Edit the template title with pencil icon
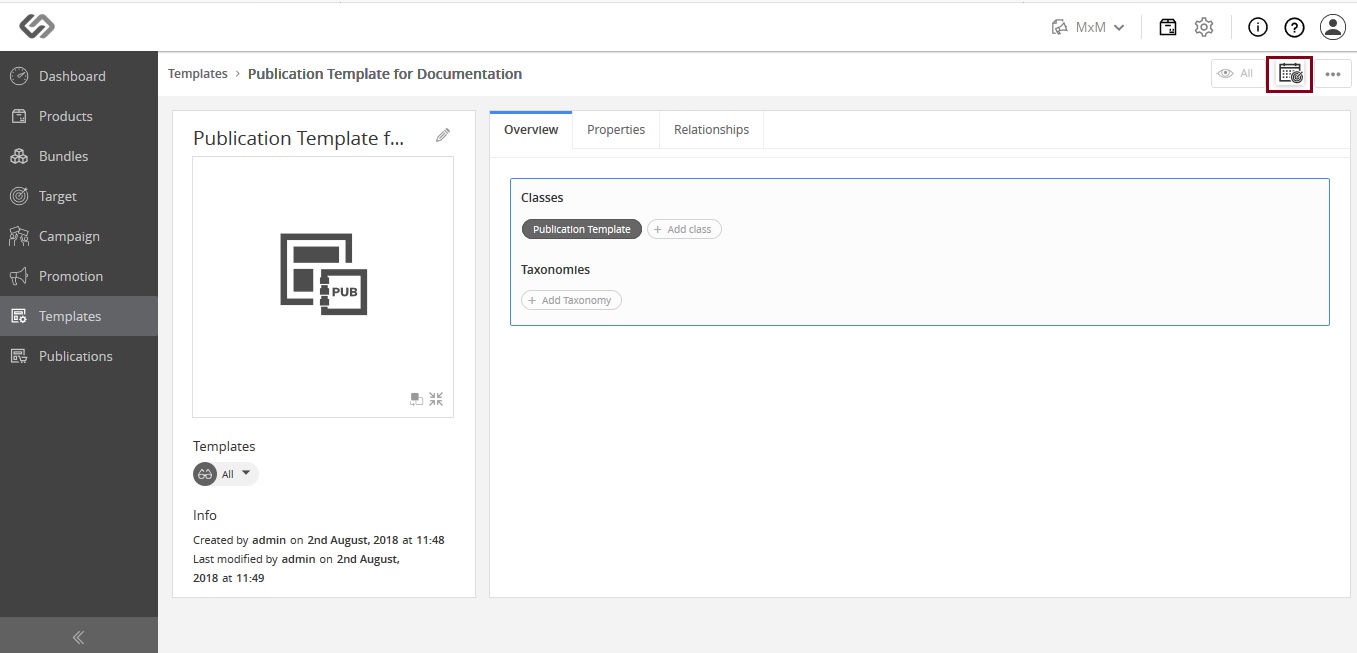The height and width of the screenshot is (653, 1357). click(443, 136)
